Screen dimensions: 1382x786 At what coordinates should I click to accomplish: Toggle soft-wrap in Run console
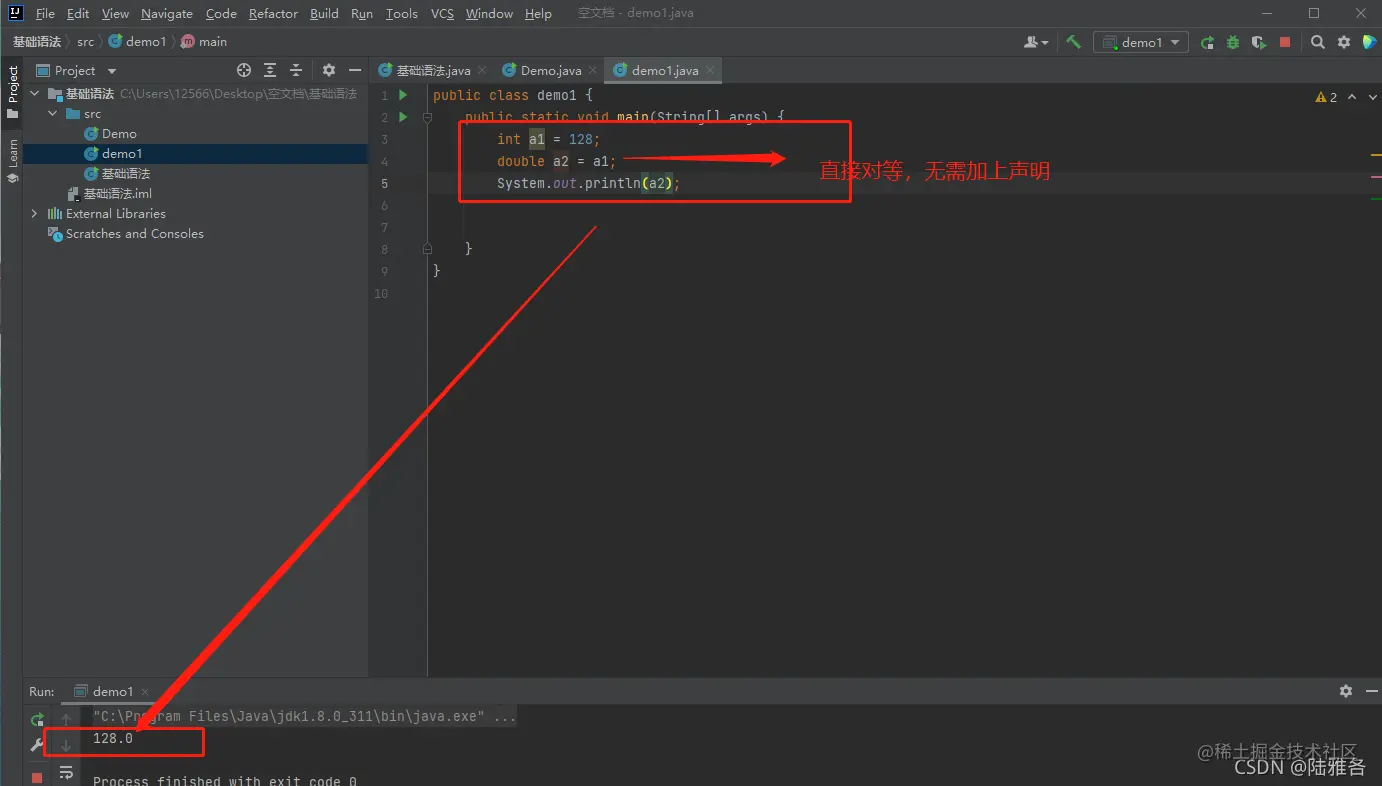click(x=66, y=772)
